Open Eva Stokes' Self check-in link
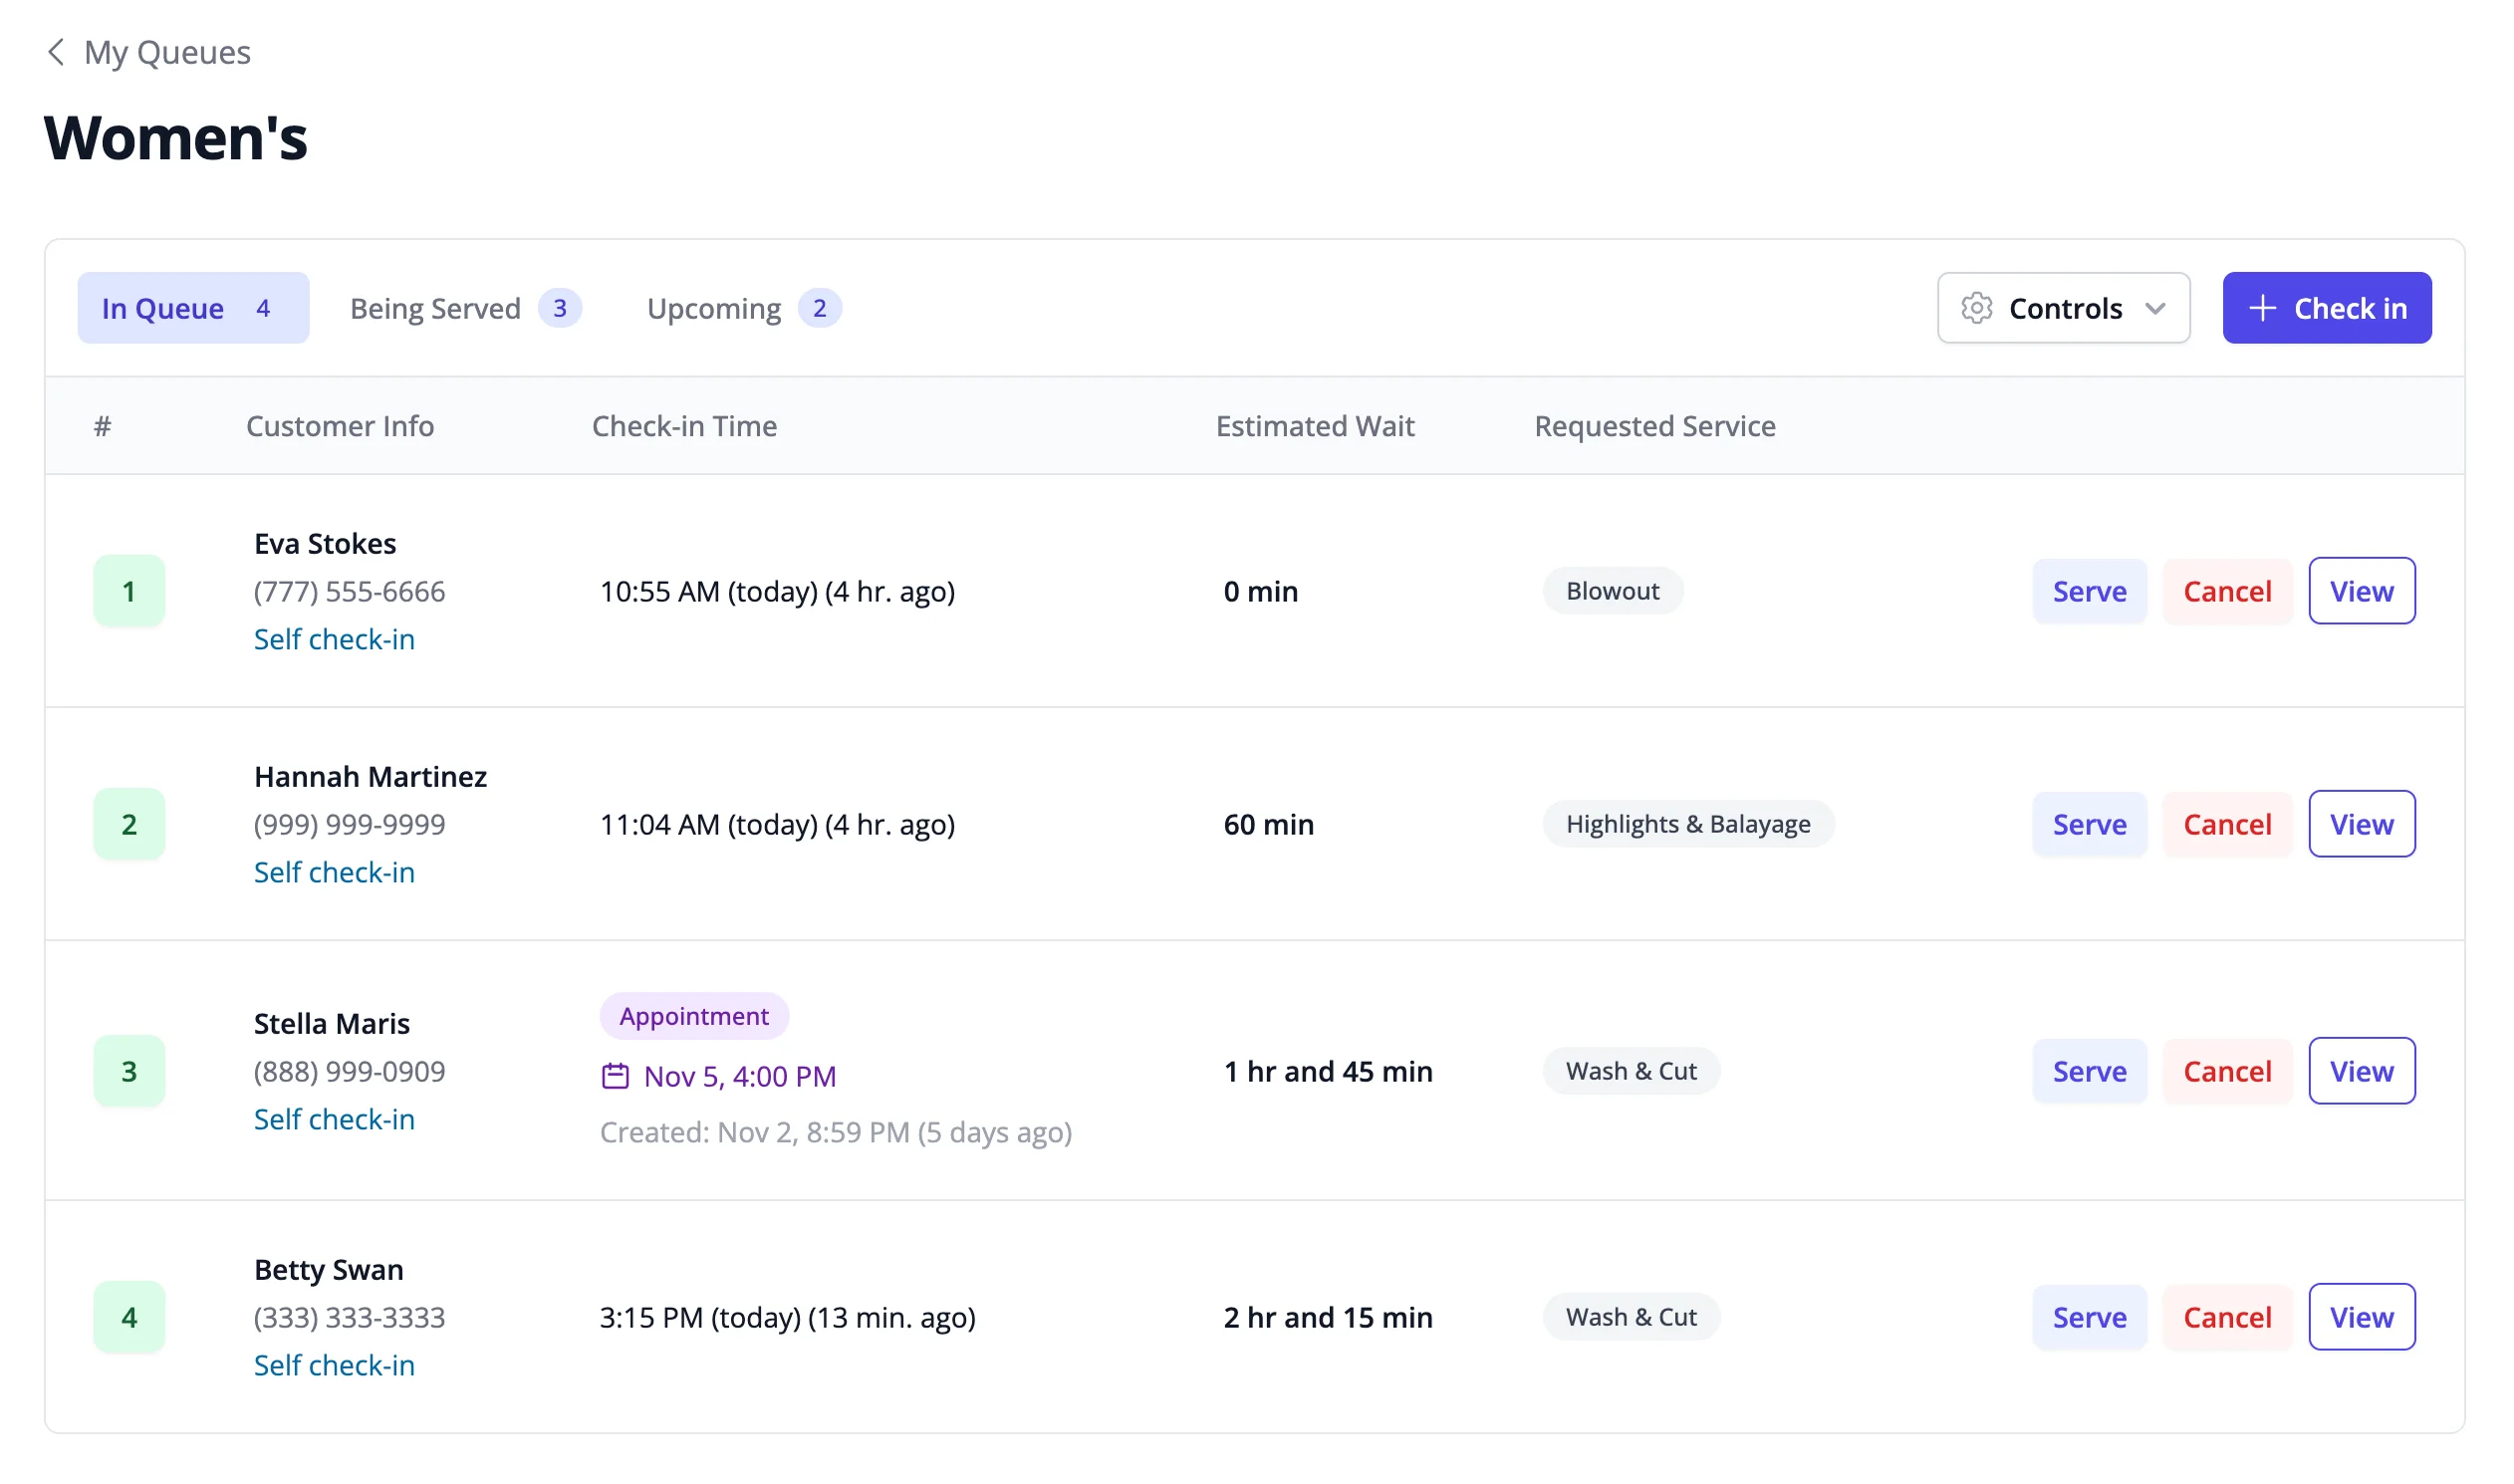 [x=334, y=639]
